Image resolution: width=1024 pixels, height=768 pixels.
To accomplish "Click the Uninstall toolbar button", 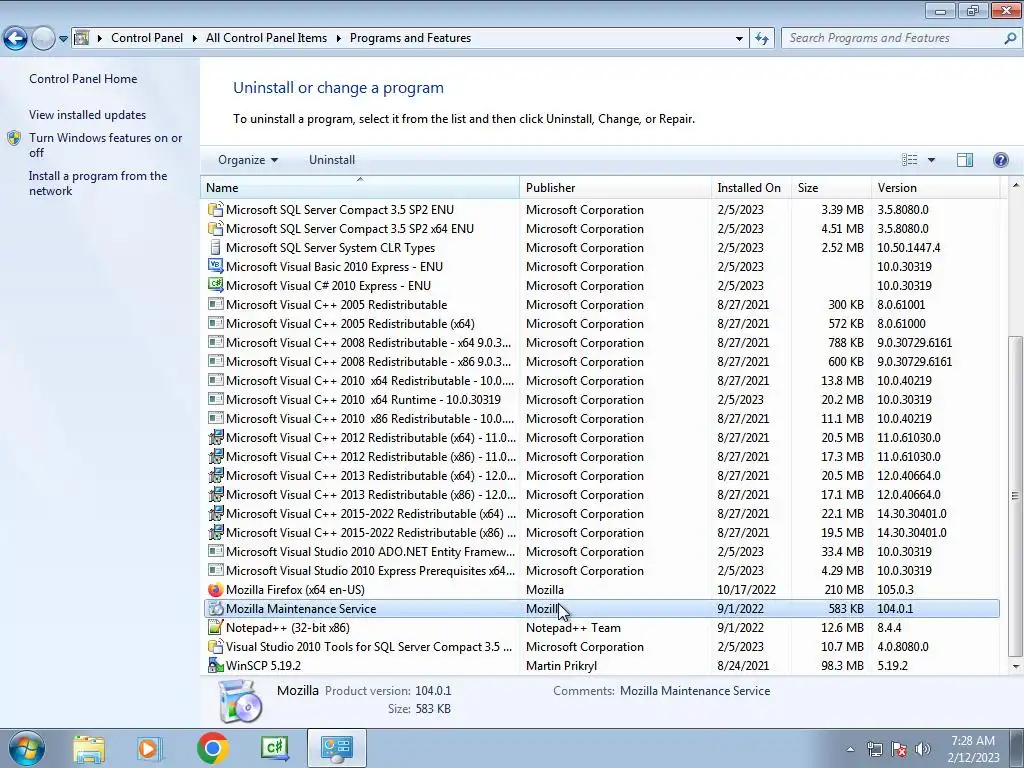I will (332, 160).
